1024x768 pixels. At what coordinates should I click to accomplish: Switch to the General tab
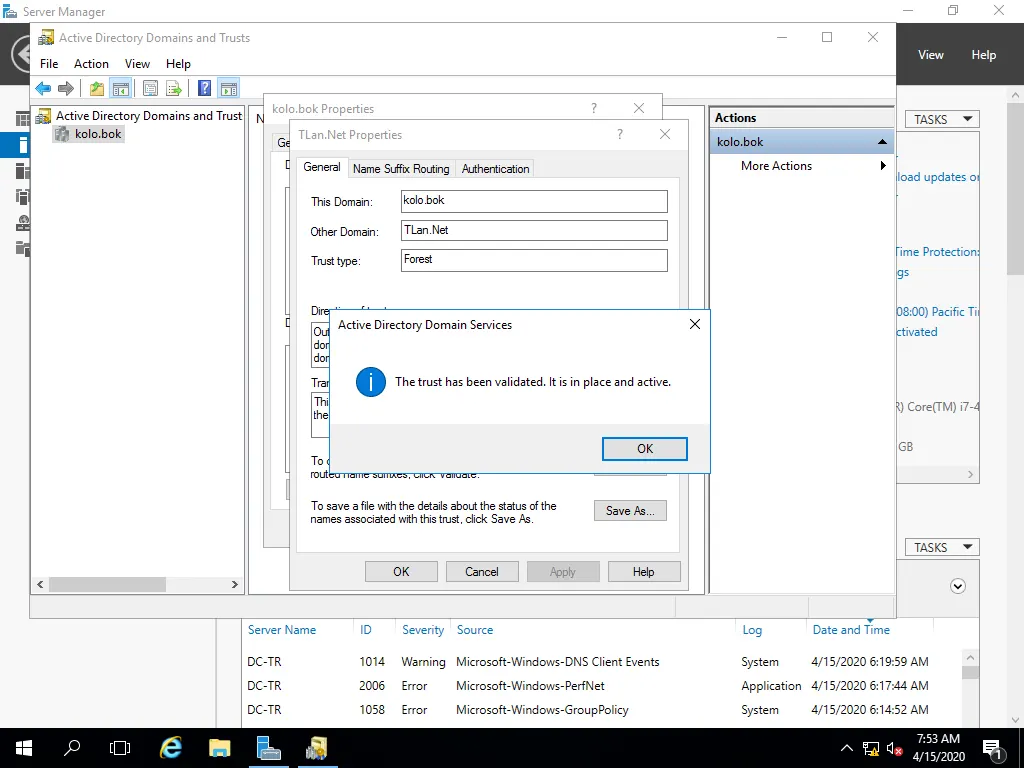[x=322, y=167]
